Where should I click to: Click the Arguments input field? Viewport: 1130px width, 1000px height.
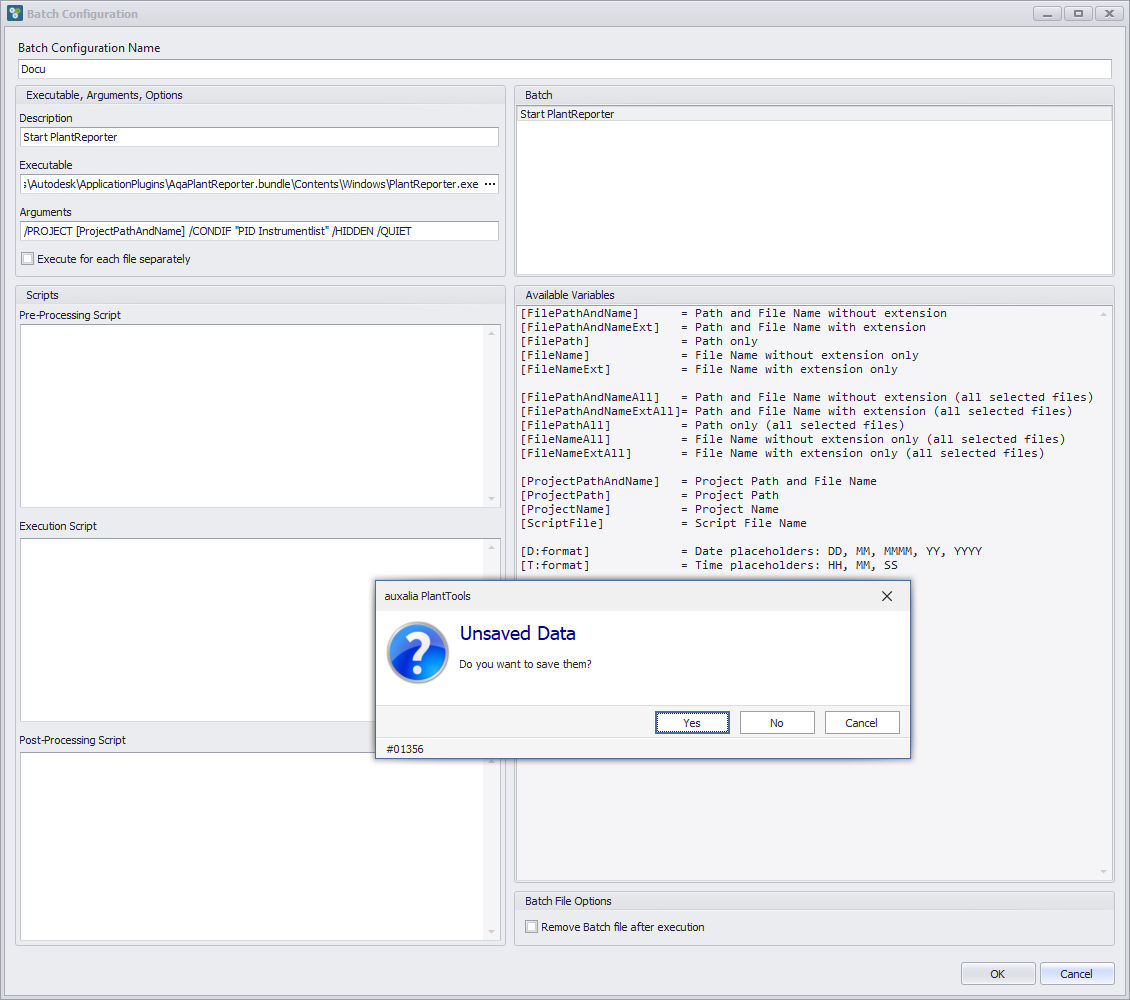click(259, 231)
